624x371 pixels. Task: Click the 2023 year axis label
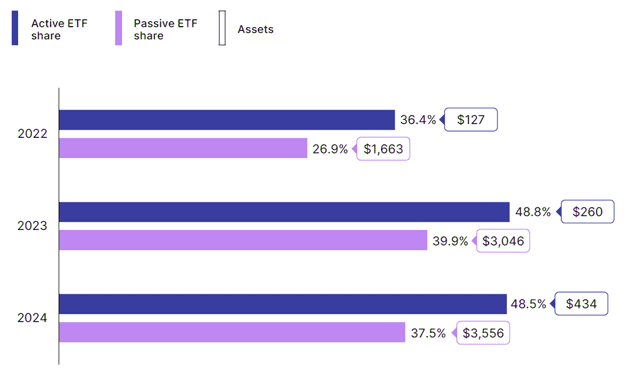(32, 226)
